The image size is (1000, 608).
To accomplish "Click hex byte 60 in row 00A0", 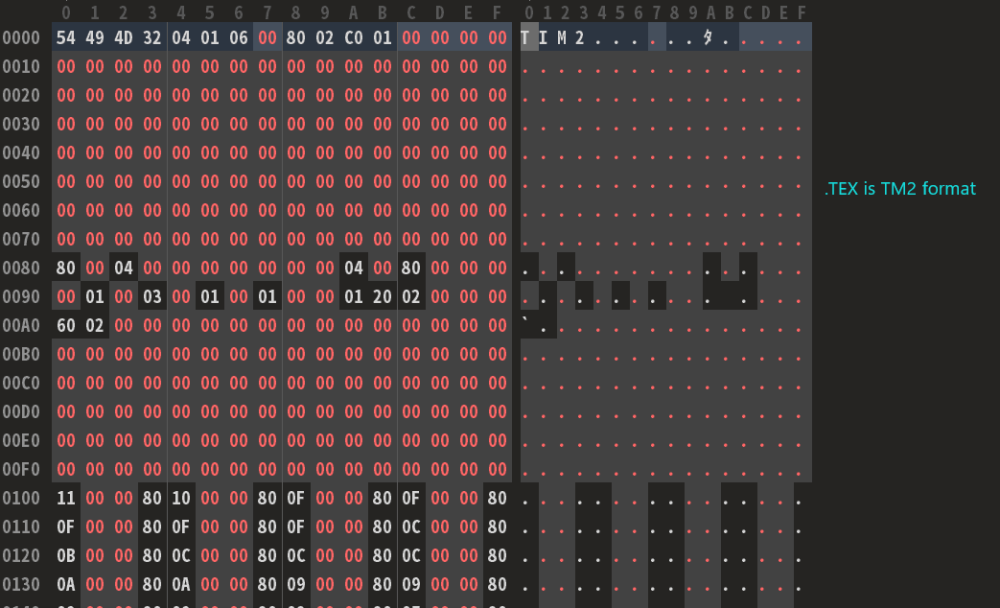I will tap(66, 325).
